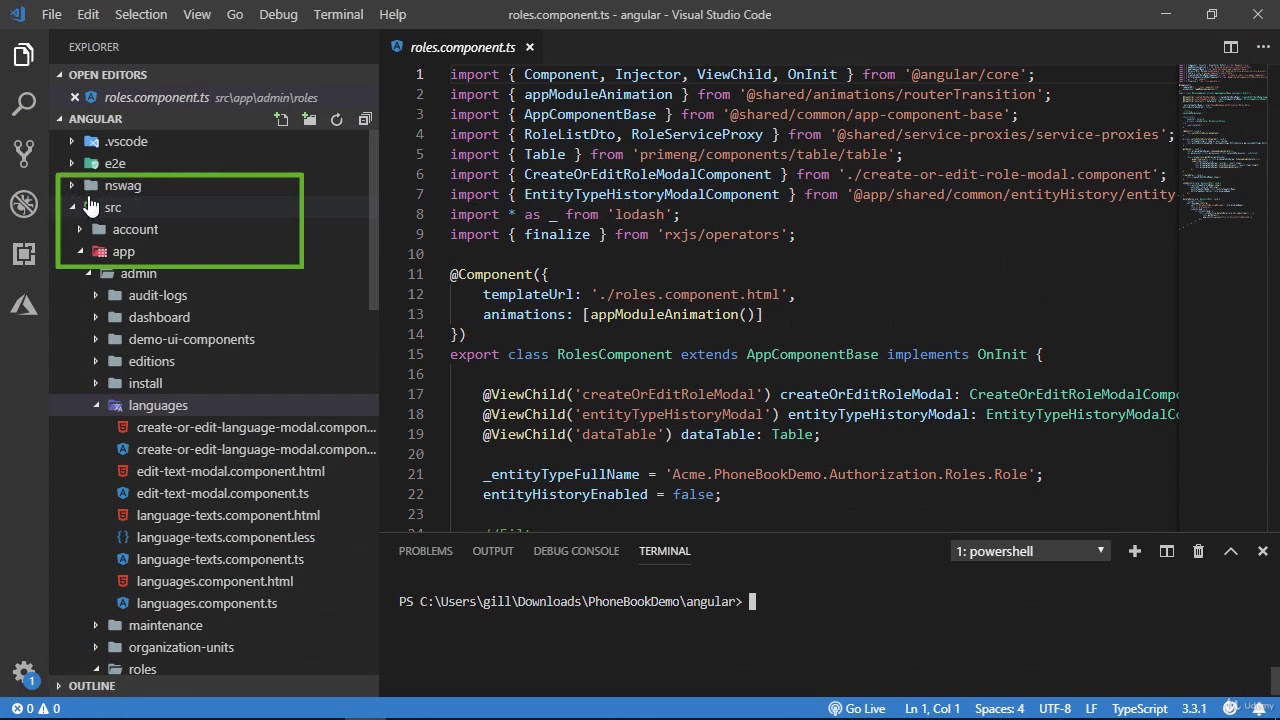Maximize the terminal panel with up chevron

coord(1231,551)
